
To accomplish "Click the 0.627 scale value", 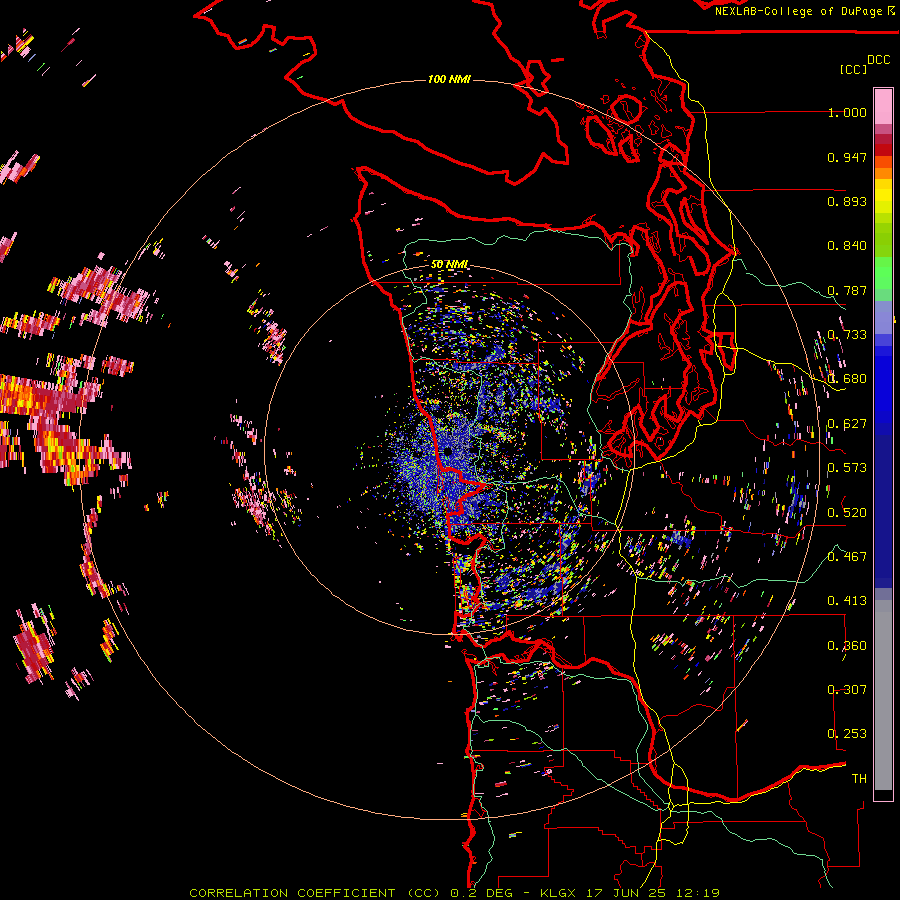I will click(x=847, y=424).
